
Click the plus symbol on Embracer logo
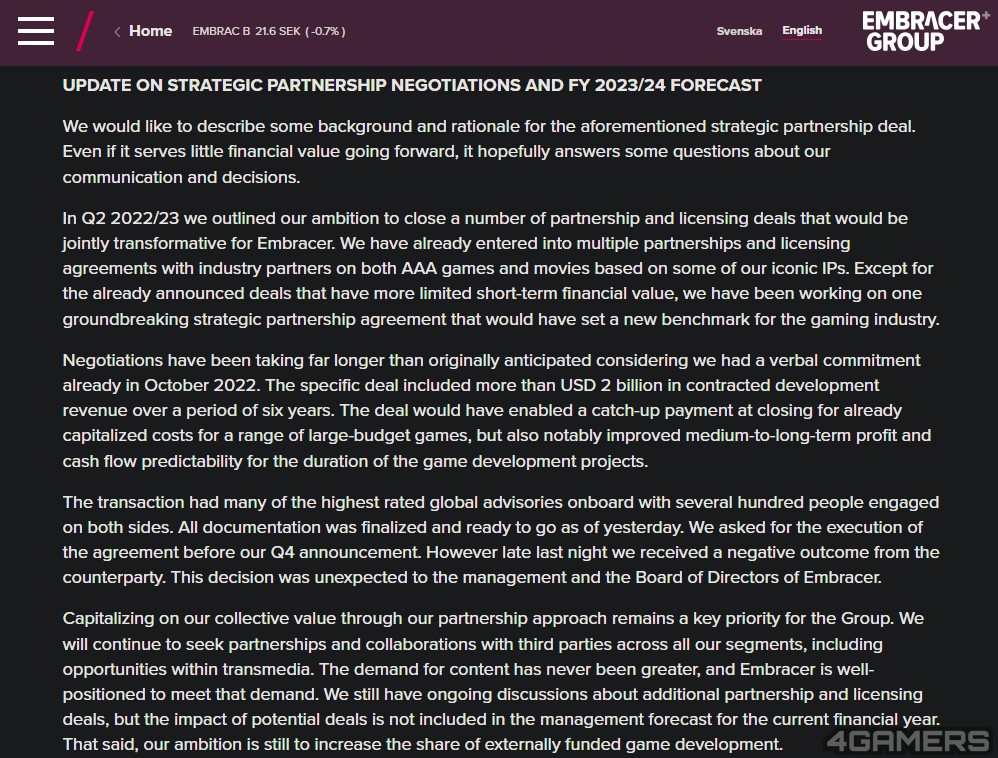click(985, 15)
